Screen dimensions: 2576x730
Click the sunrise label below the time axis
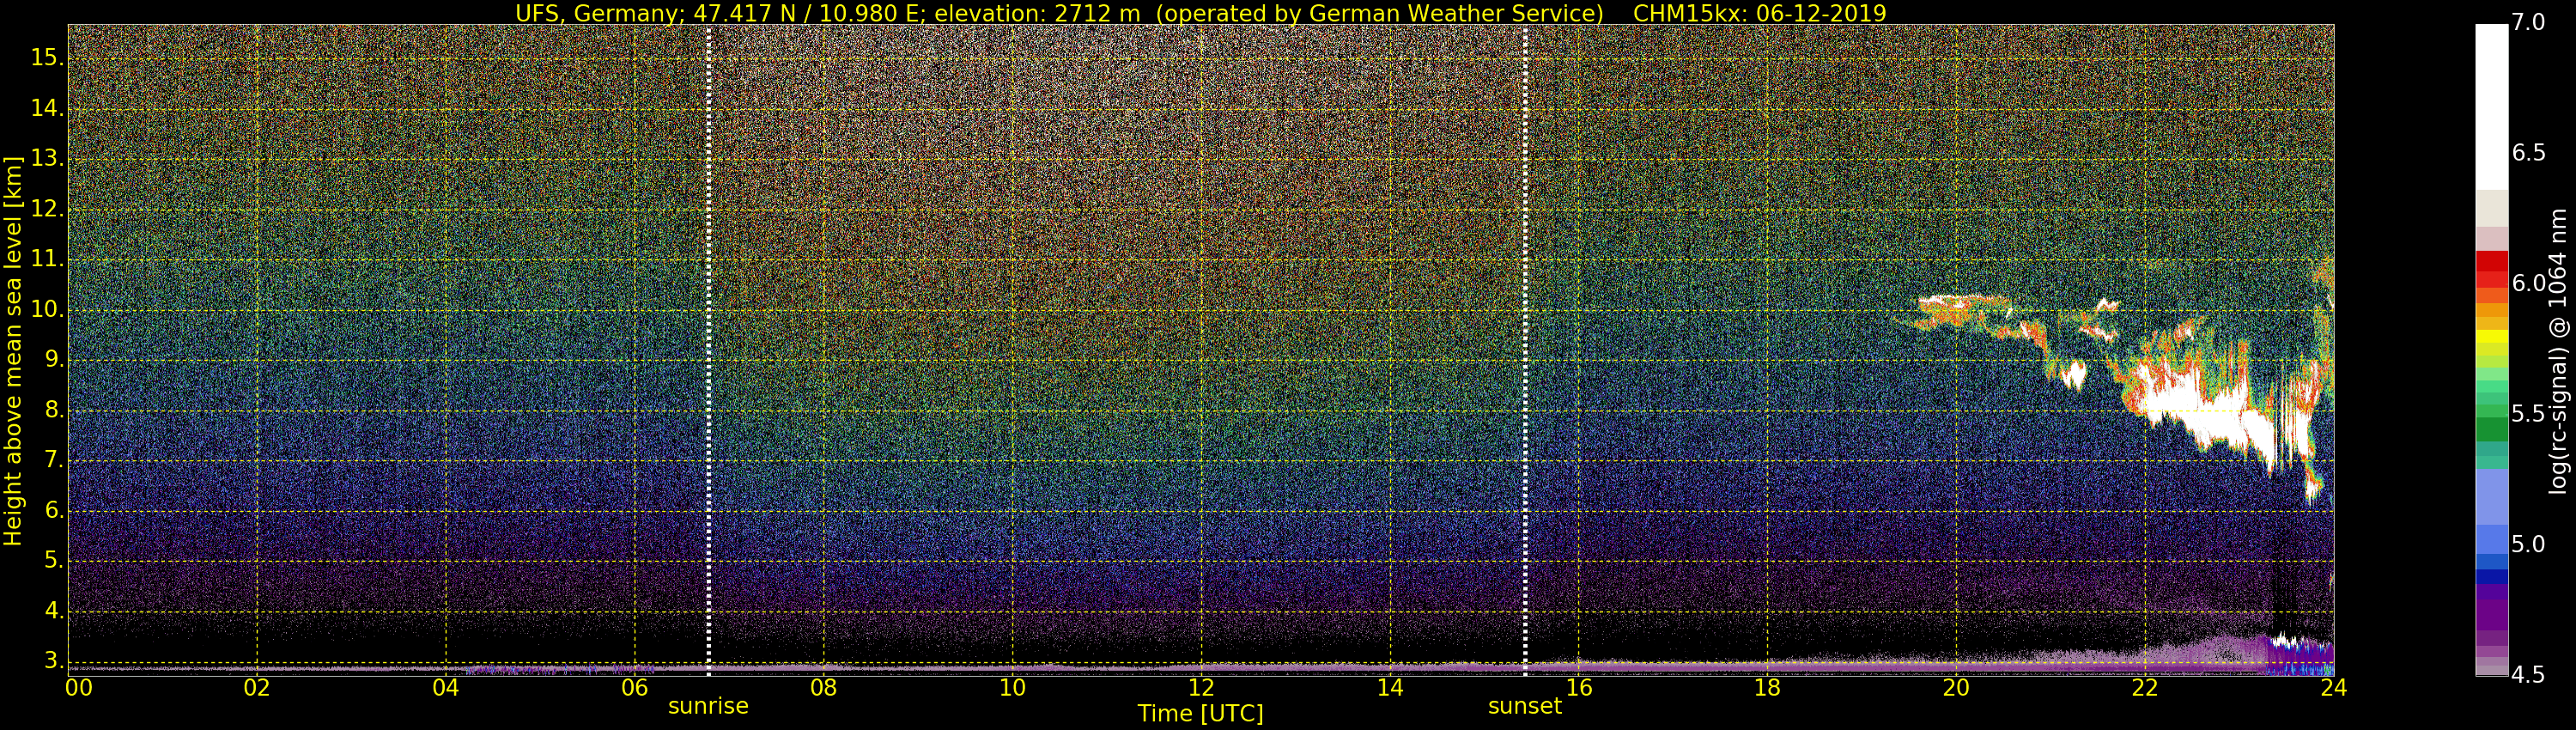click(x=708, y=706)
